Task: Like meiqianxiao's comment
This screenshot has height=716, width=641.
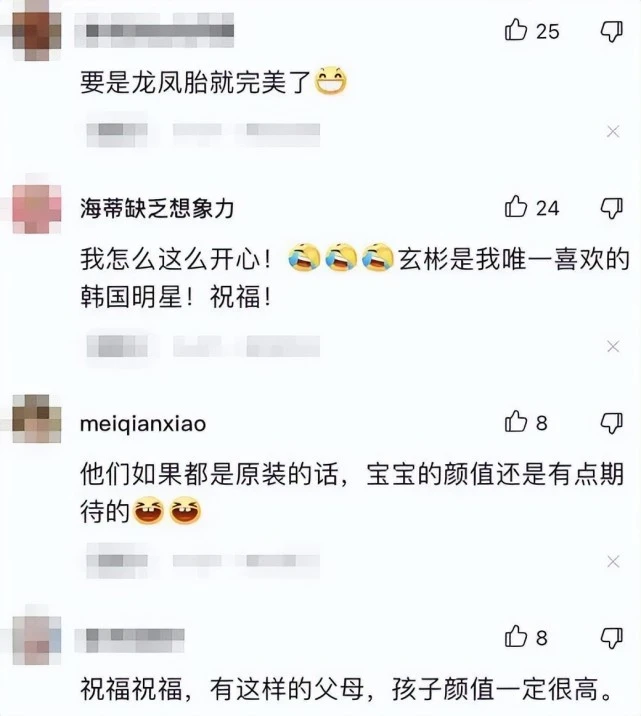Action: click(516, 421)
